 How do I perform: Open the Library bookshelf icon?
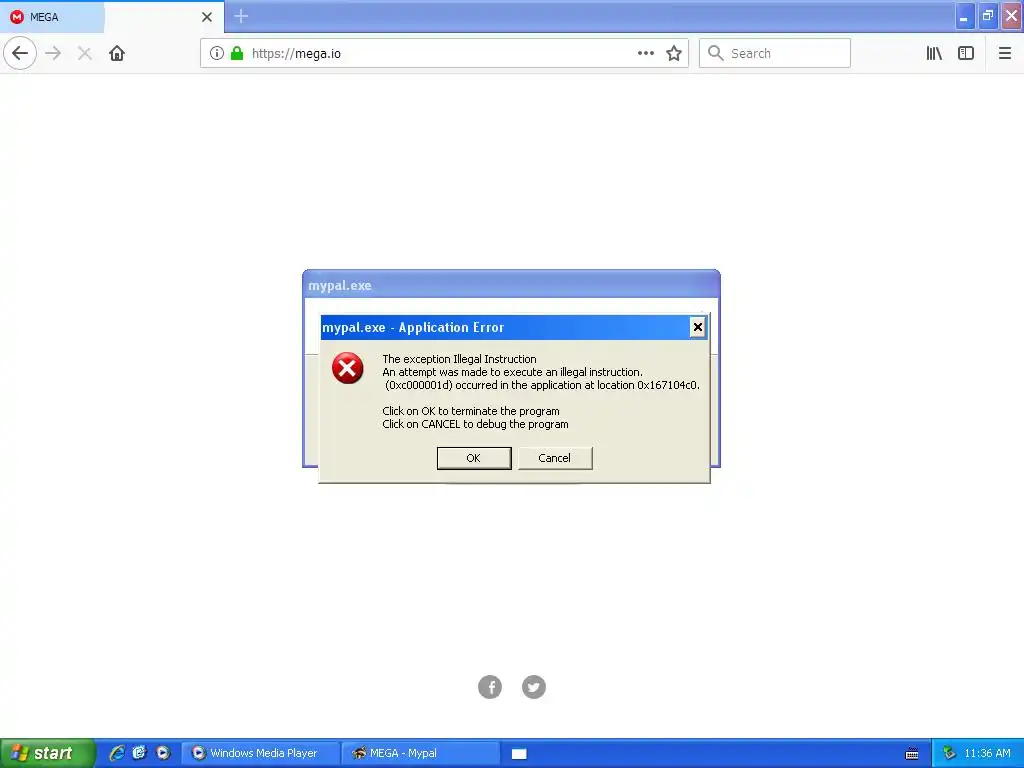pyautogui.click(x=934, y=54)
